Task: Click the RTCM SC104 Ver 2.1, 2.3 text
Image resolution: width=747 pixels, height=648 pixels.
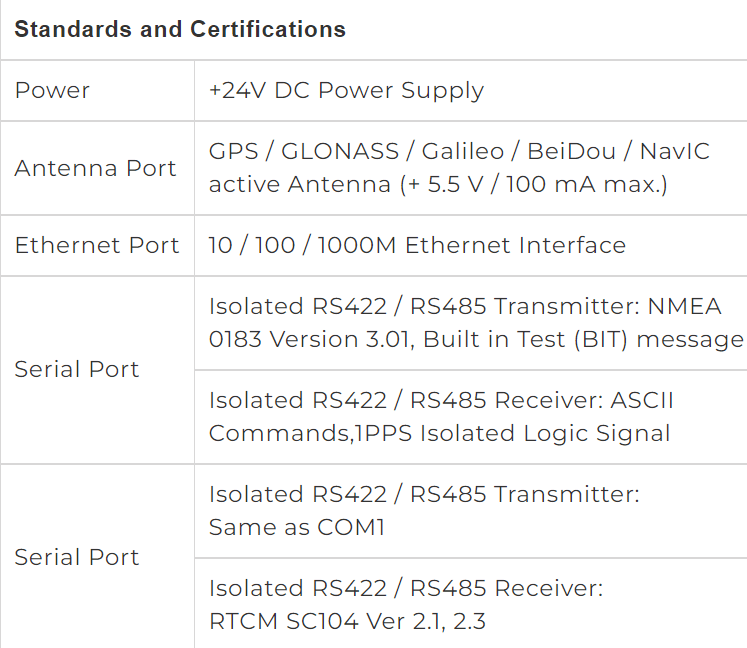Action: pyautogui.click(x=347, y=621)
